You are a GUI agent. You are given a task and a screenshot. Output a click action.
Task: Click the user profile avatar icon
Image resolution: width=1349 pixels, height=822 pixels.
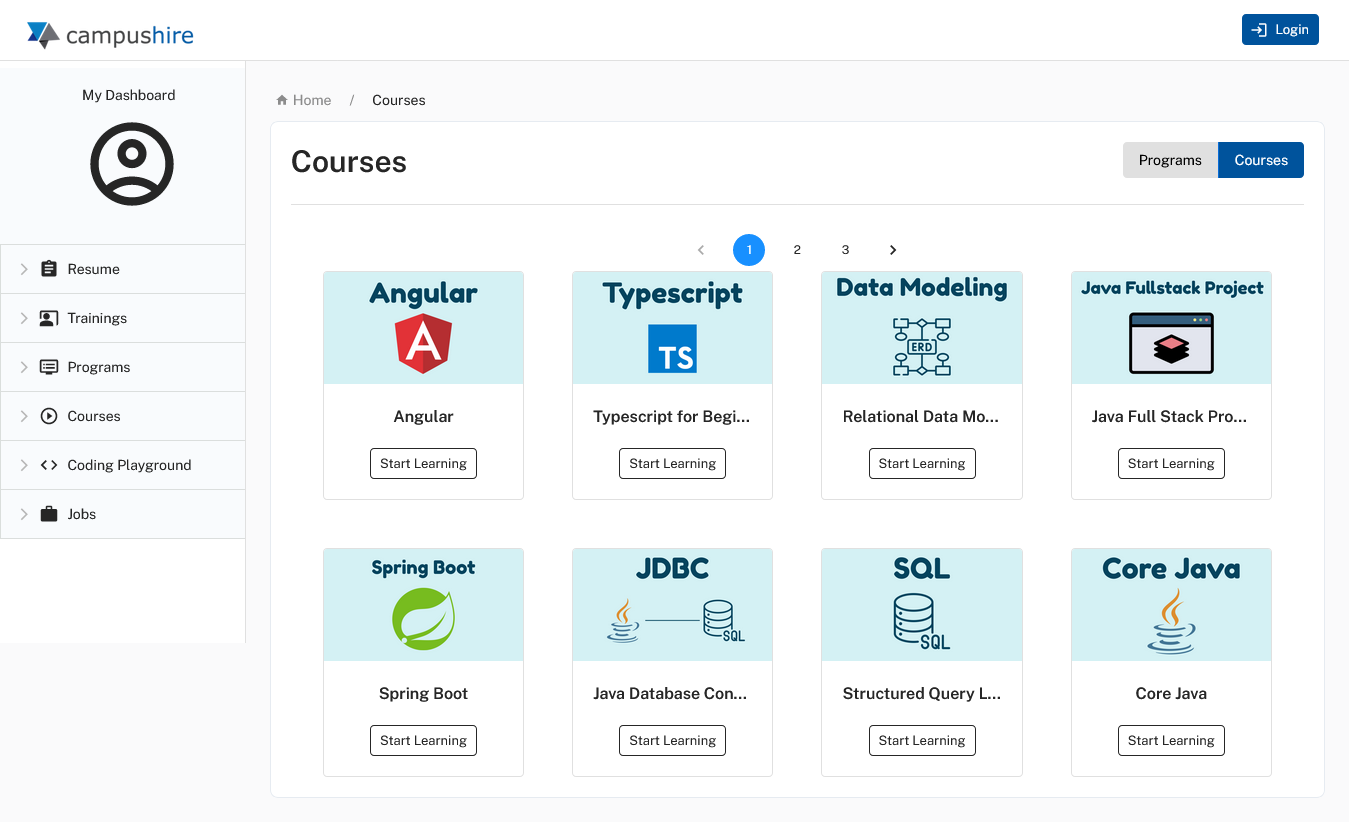[132, 164]
